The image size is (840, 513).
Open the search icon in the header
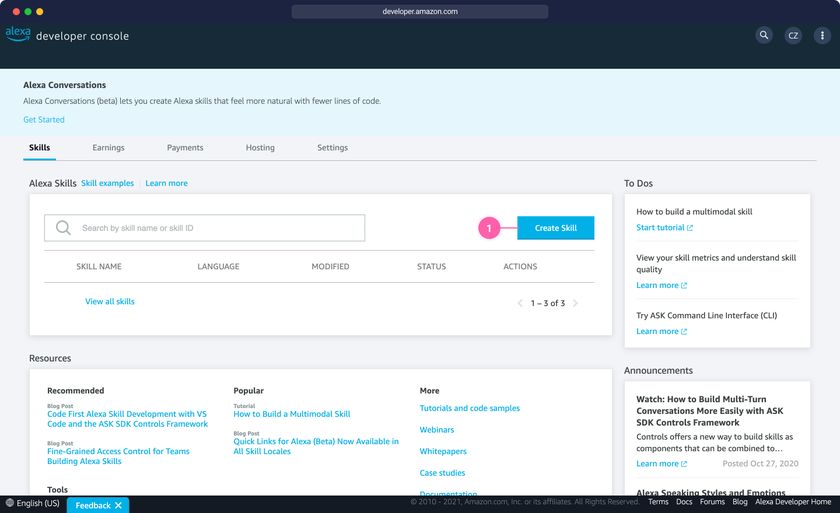[x=764, y=35]
